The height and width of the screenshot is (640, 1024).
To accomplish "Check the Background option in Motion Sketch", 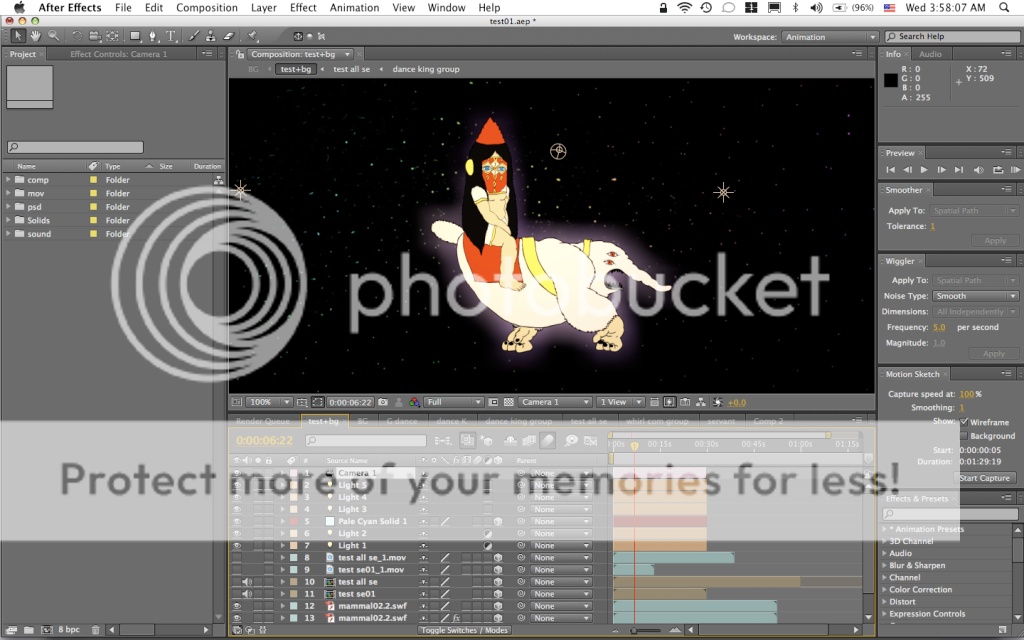I will pos(964,436).
